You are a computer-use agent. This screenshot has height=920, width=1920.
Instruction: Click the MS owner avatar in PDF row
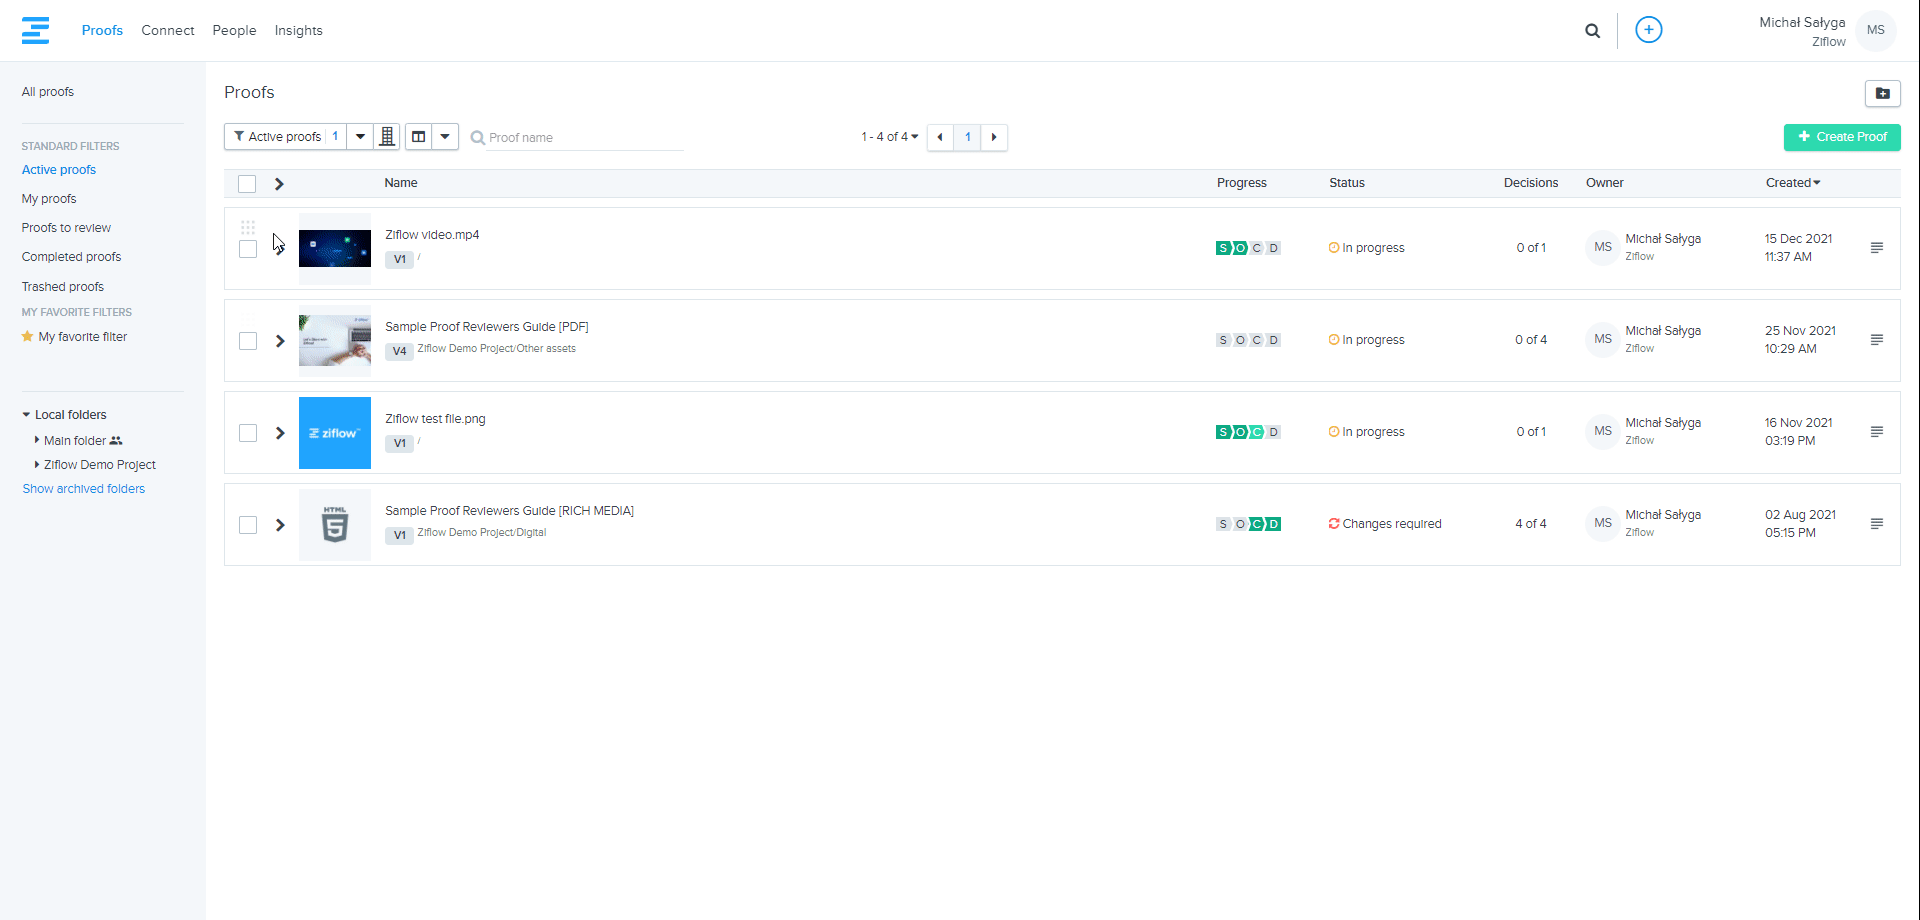(x=1603, y=339)
